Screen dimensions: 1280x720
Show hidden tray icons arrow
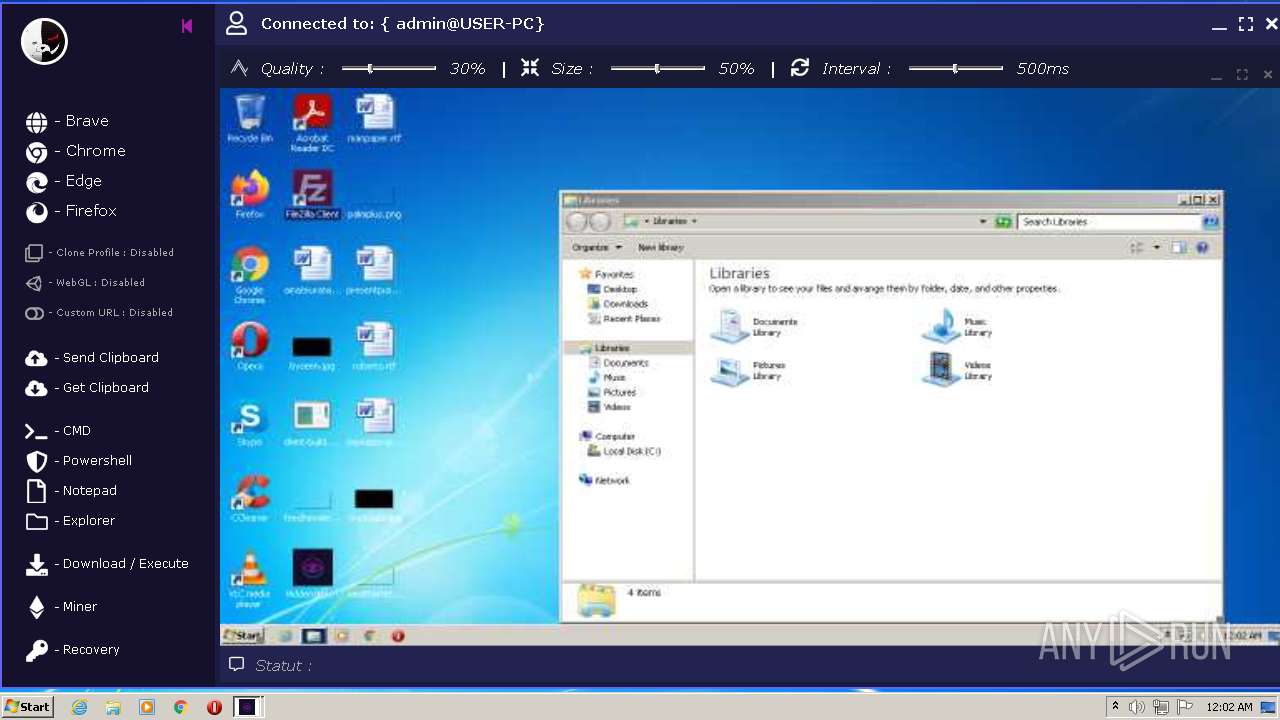coord(1115,707)
